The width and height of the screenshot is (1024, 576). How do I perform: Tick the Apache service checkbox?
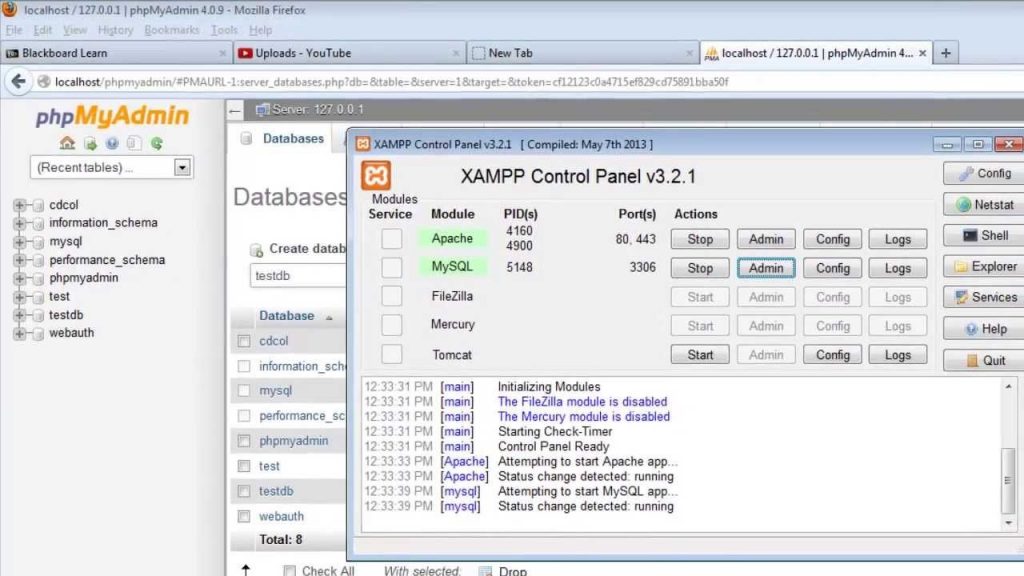point(392,239)
